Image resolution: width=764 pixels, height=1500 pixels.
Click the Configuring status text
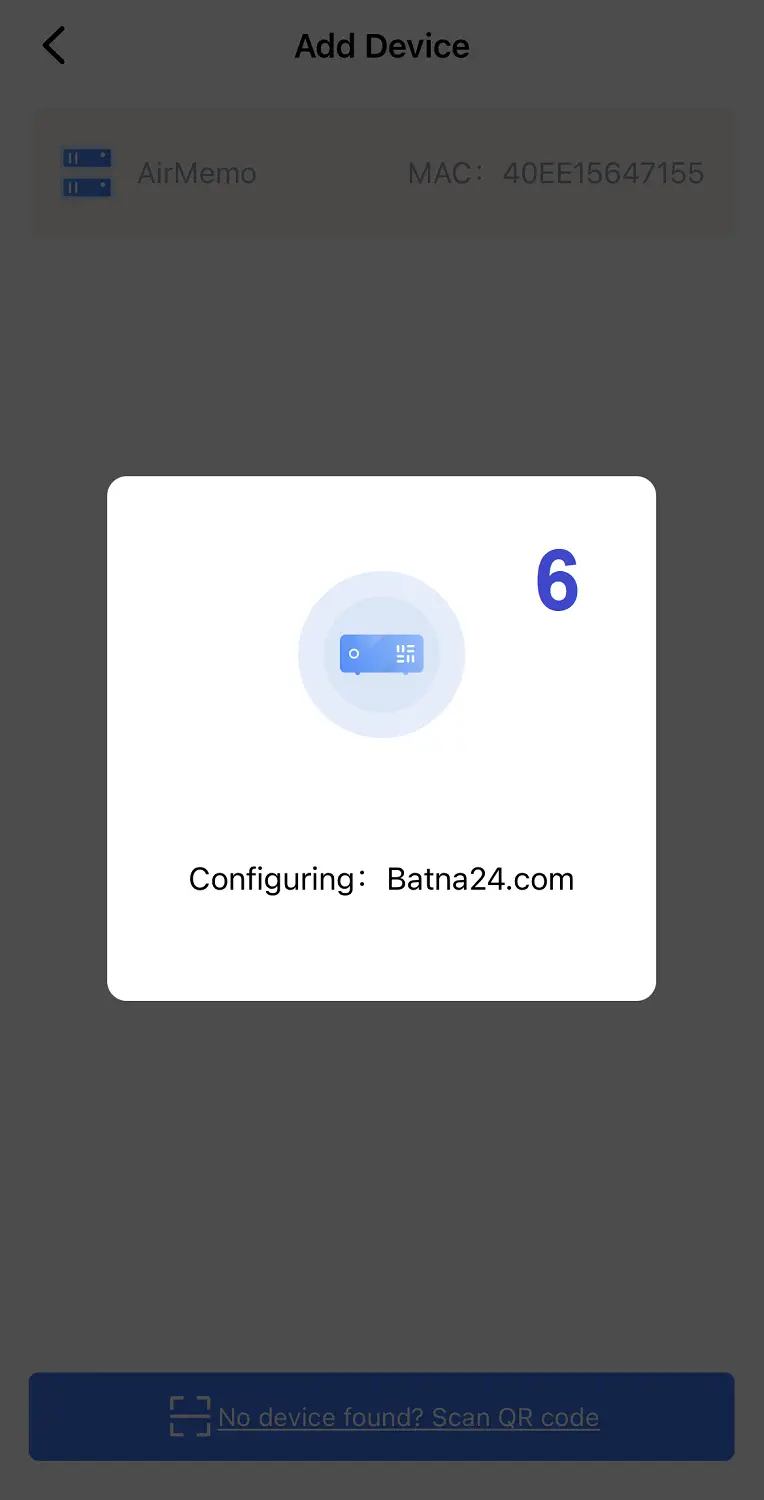(x=272, y=879)
